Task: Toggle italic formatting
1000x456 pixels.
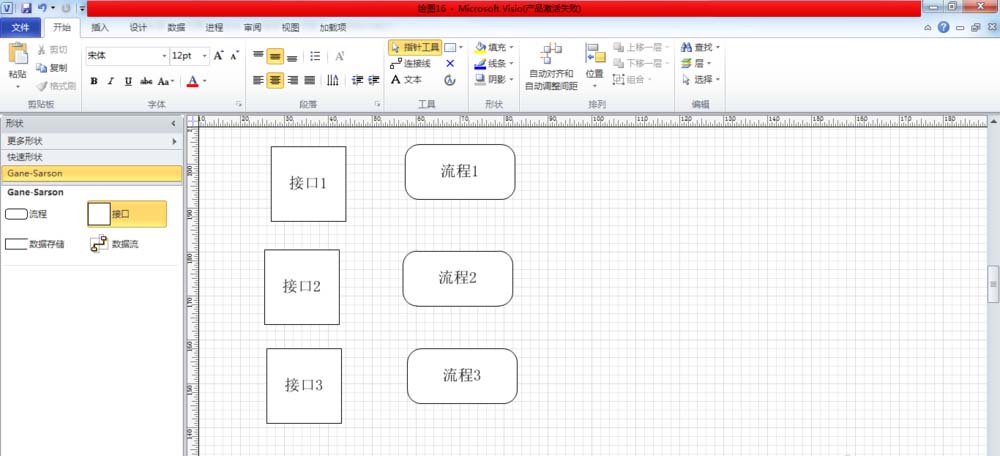Action: pyautogui.click(x=111, y=81)
